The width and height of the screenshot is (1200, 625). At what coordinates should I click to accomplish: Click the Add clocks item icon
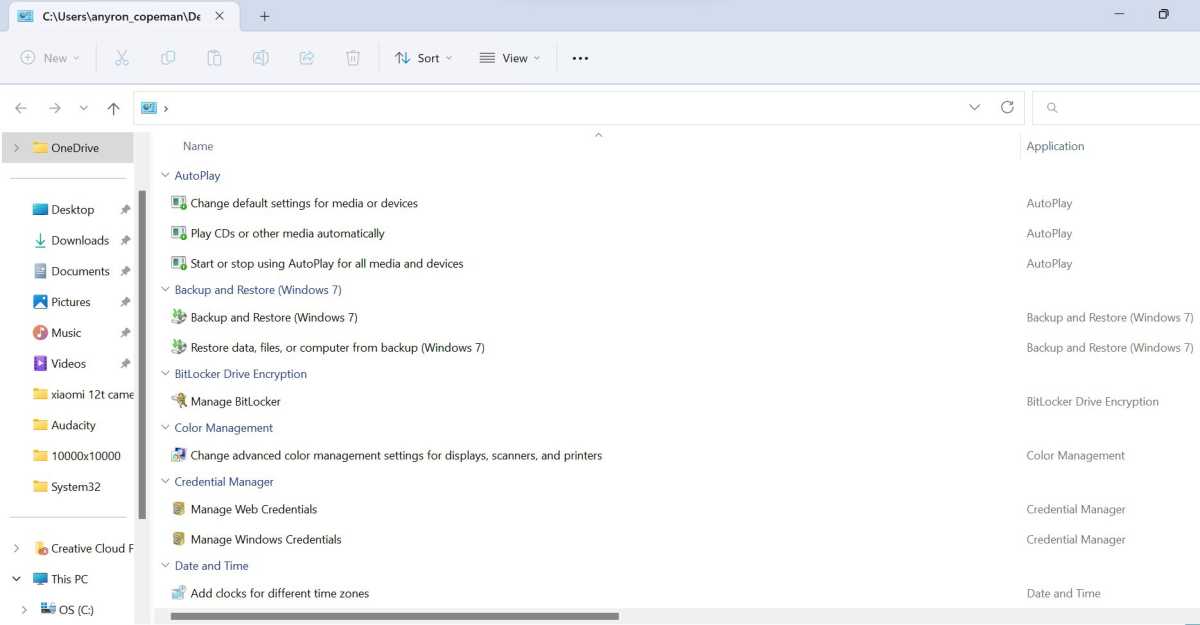179,593
